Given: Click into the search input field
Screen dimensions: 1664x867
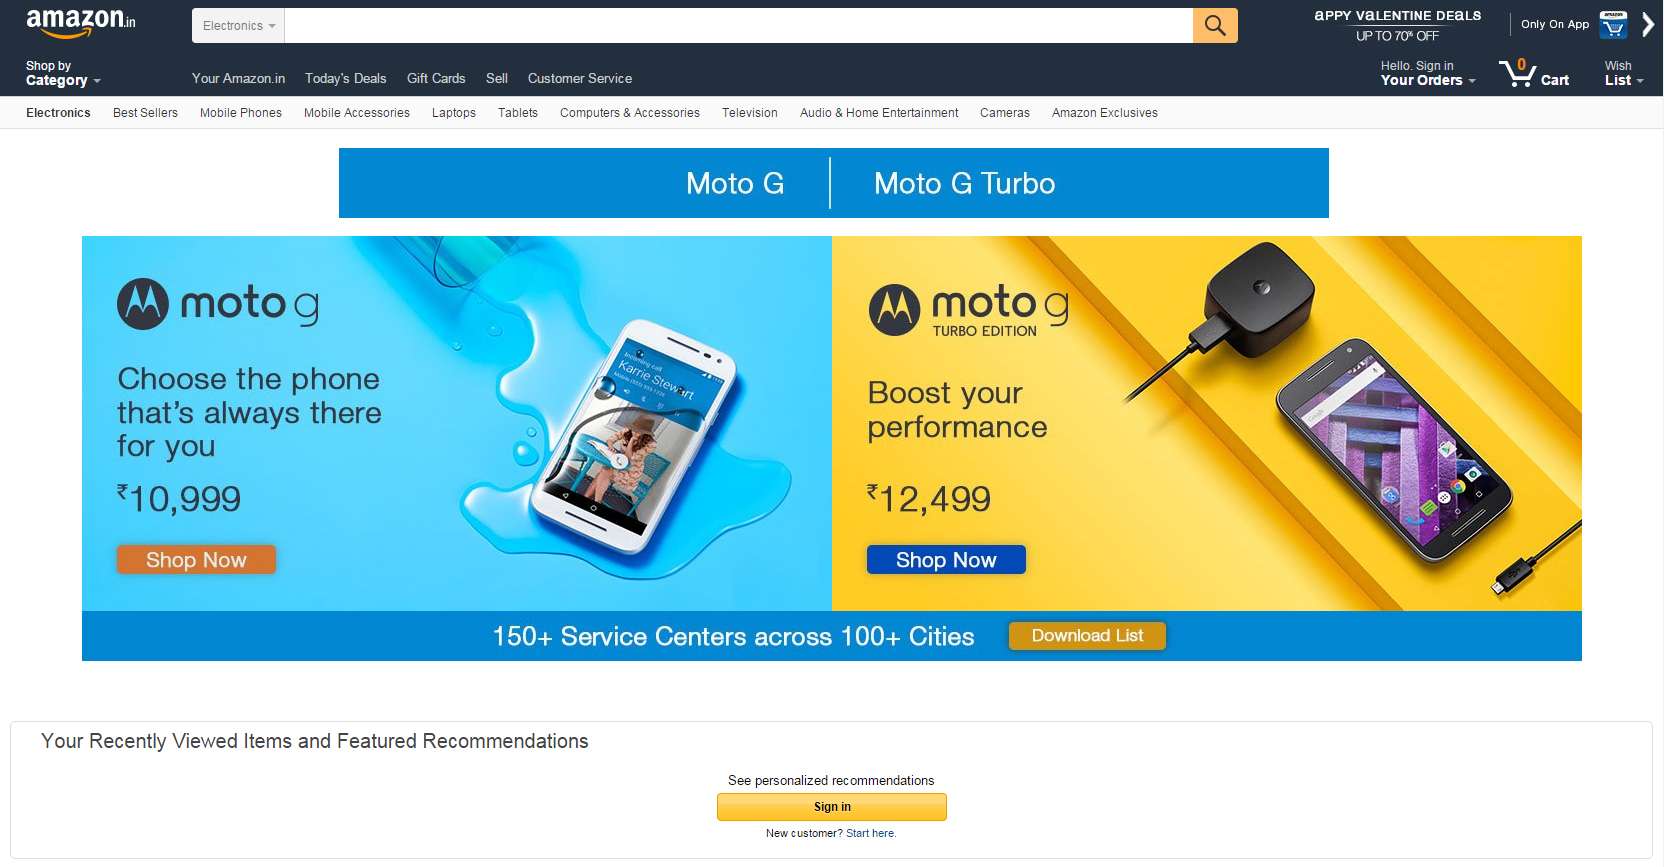Looking at the screenshot, I should (739, 26).
